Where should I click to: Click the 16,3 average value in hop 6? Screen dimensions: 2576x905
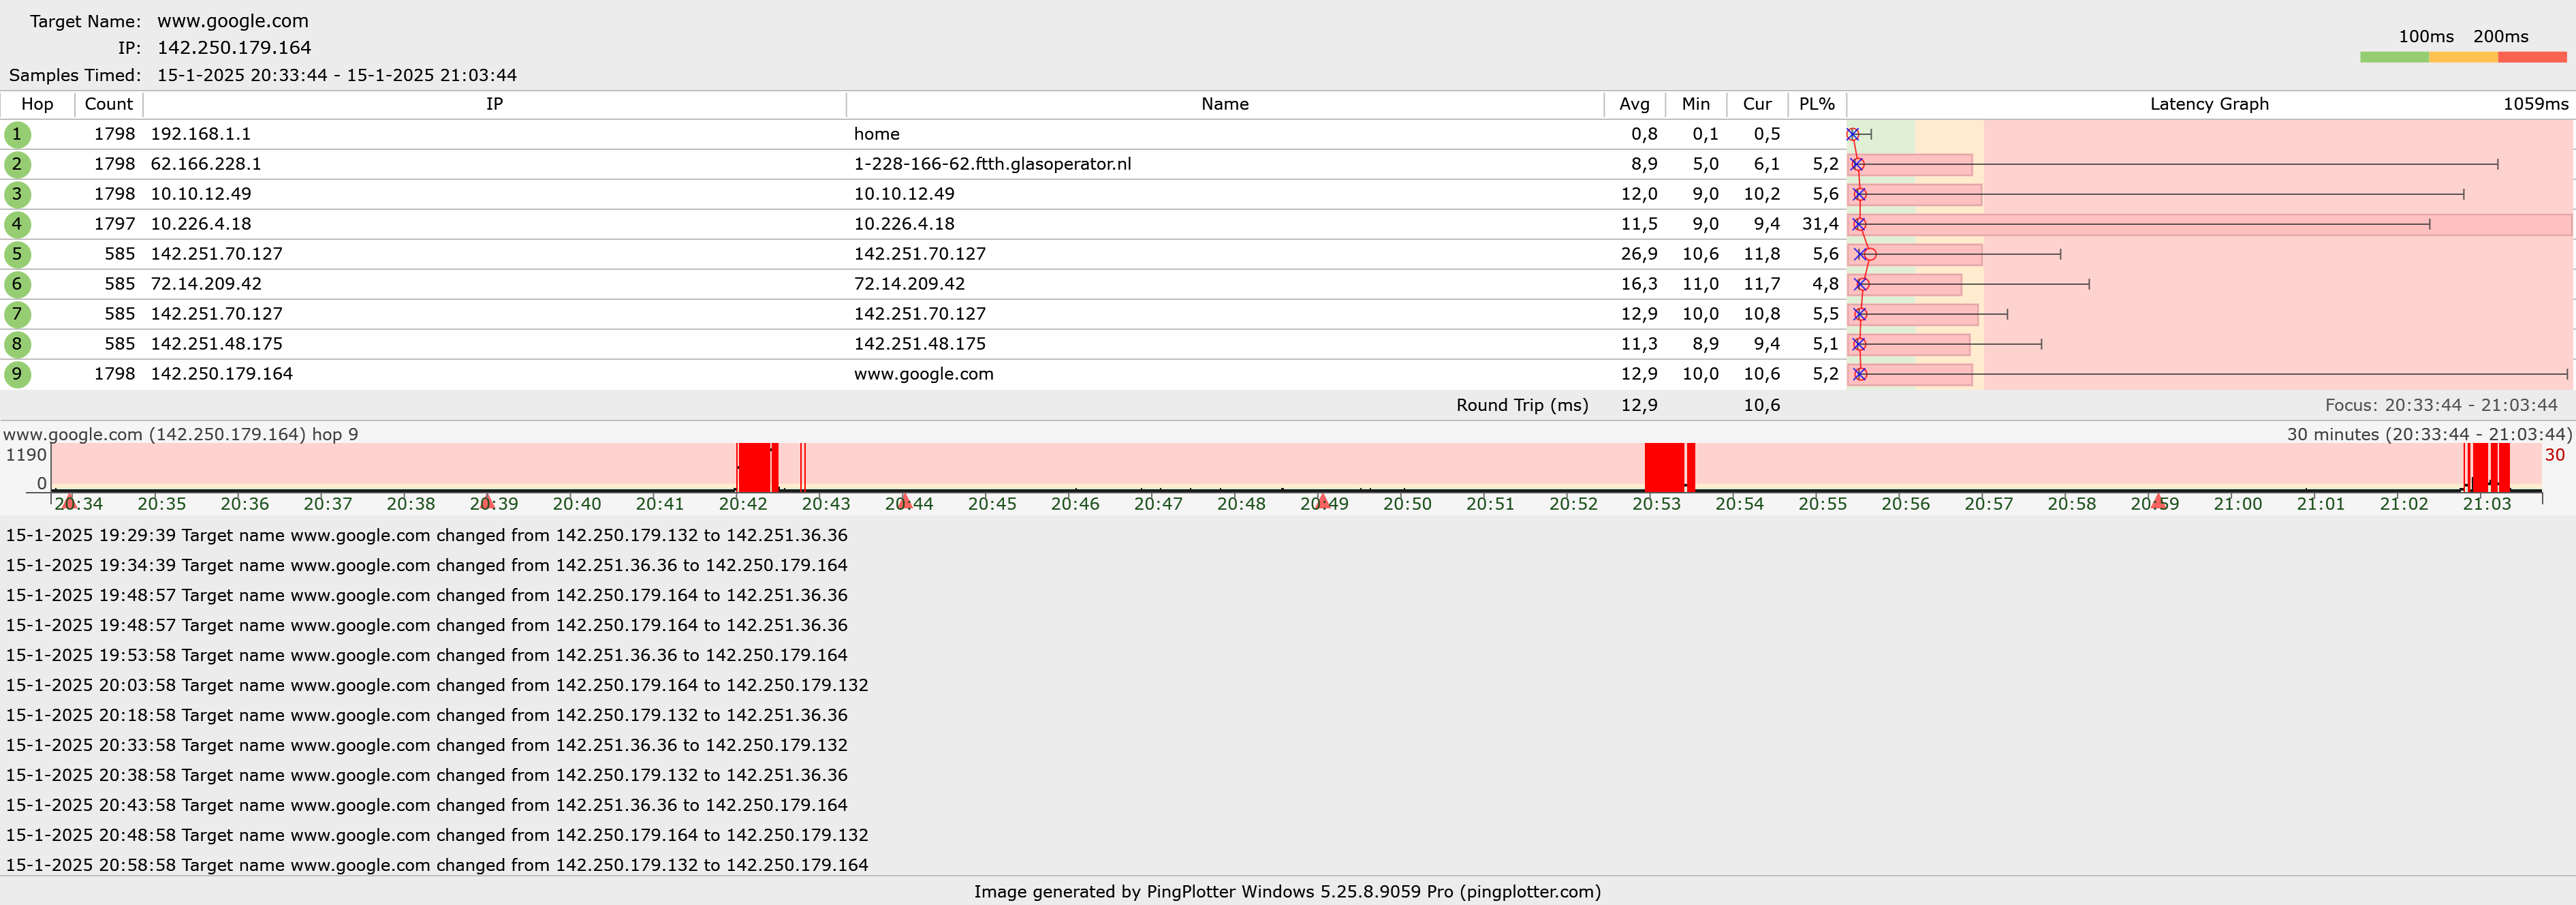(1639, 284)
